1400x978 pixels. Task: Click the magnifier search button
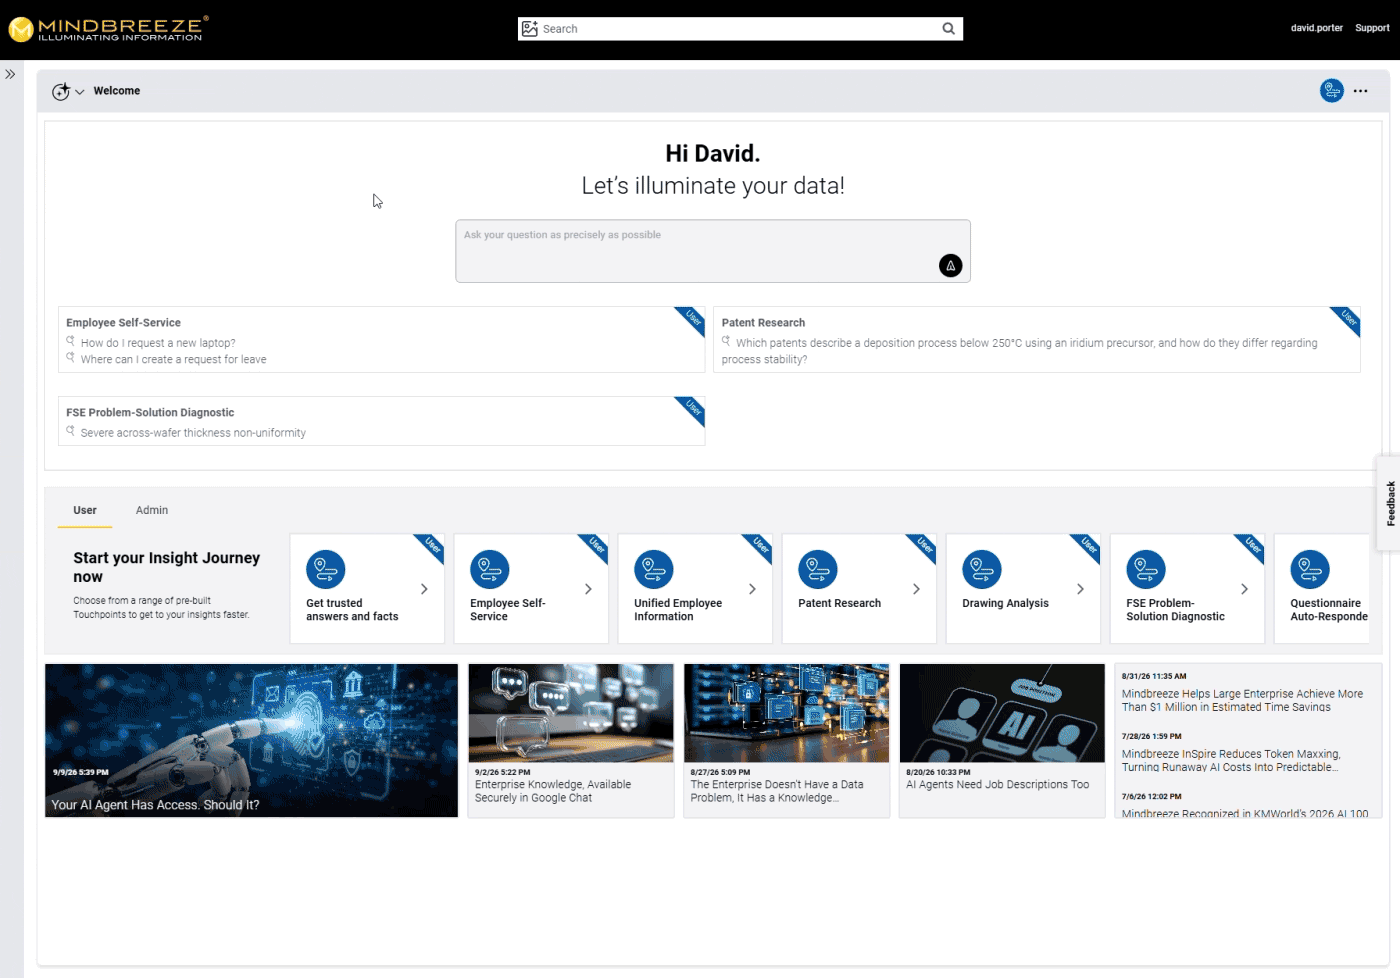click(948, 29)
